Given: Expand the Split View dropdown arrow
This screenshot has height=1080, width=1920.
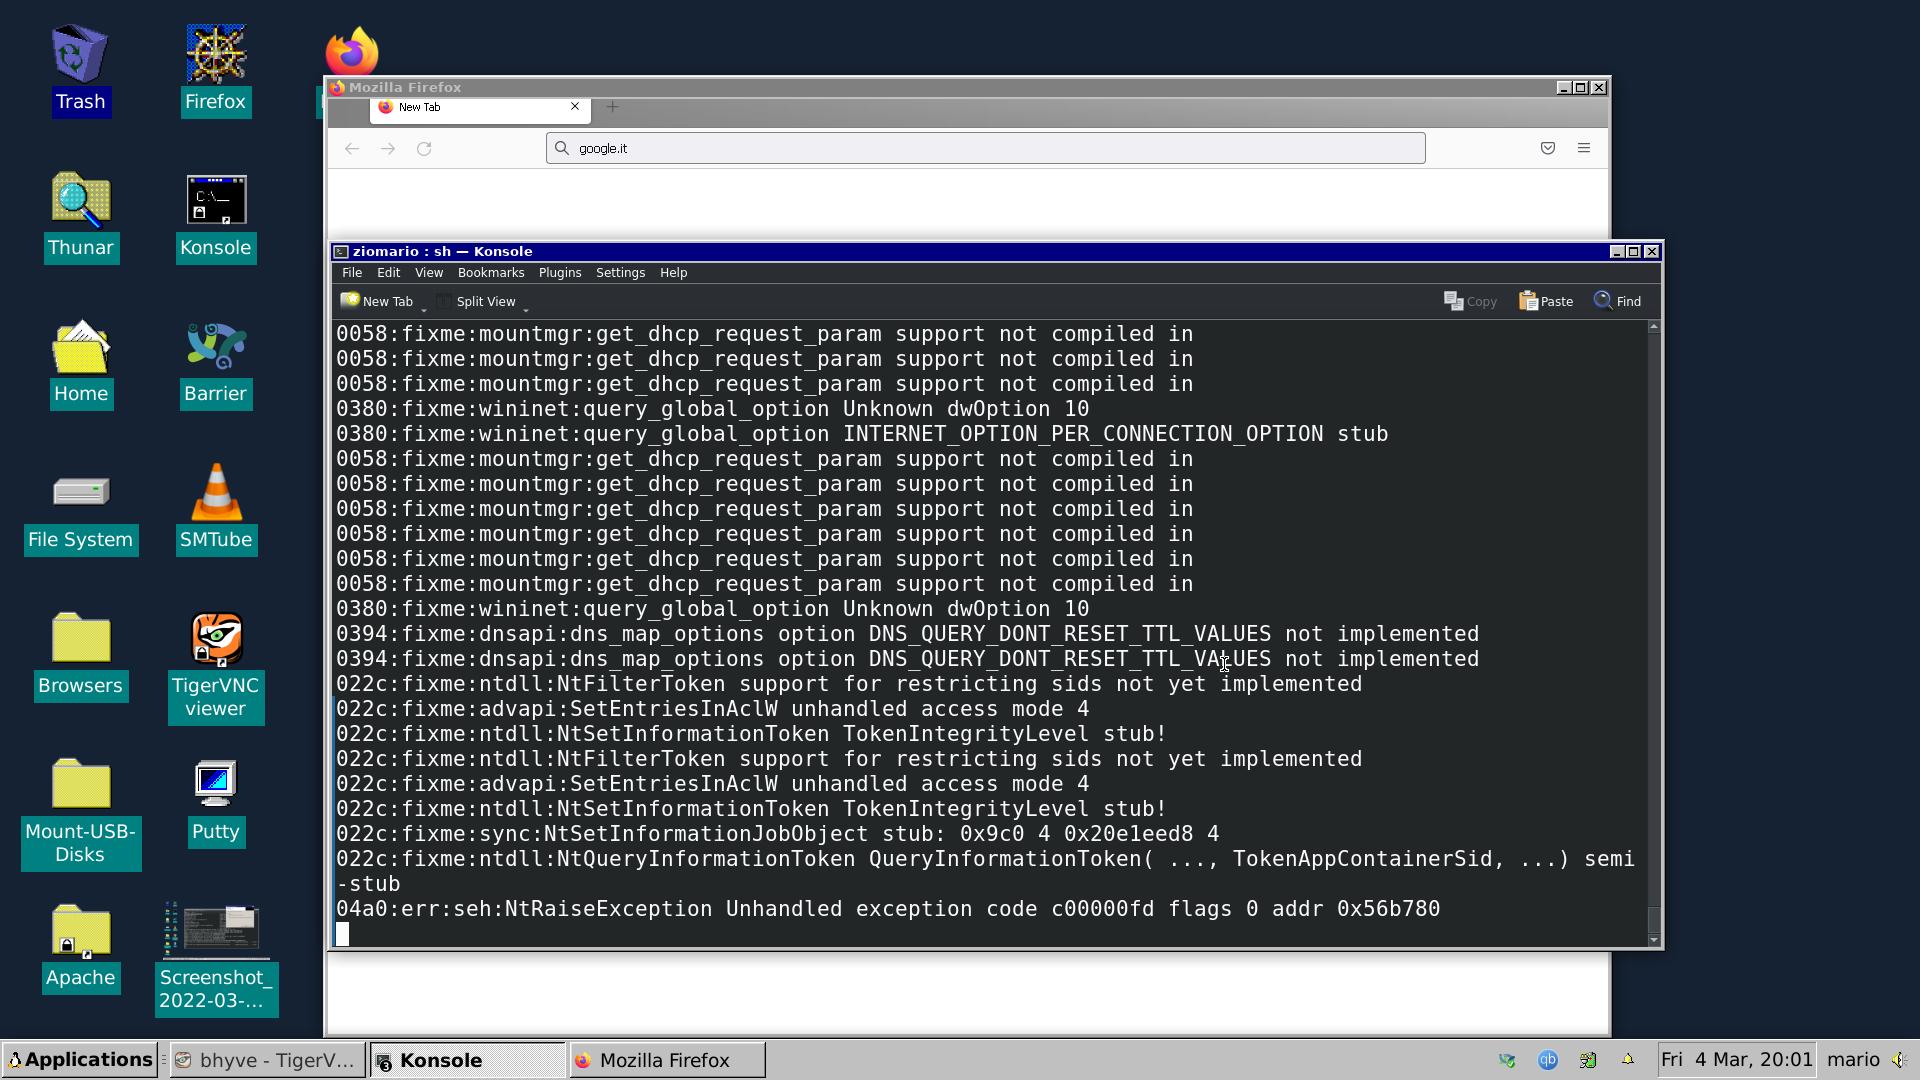Looking at the screenshot, I should pos(526,308).
